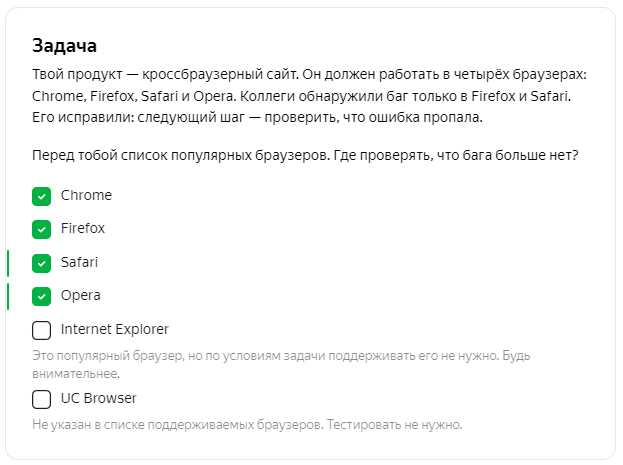This screenshot has height=465, width=623.
Task: Uncheck the Chrome checkbox
Action: (41, 196)
